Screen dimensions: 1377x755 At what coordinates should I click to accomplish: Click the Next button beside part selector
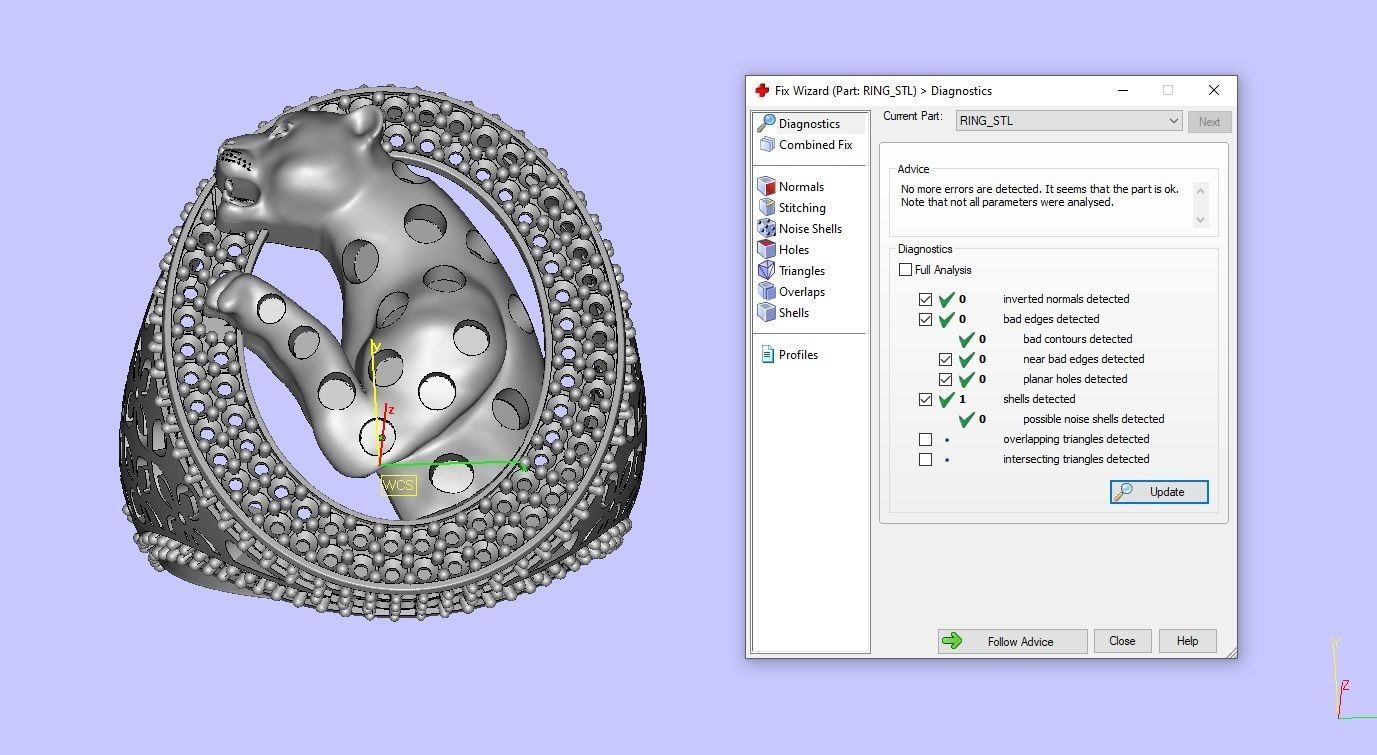(1209, 122)
